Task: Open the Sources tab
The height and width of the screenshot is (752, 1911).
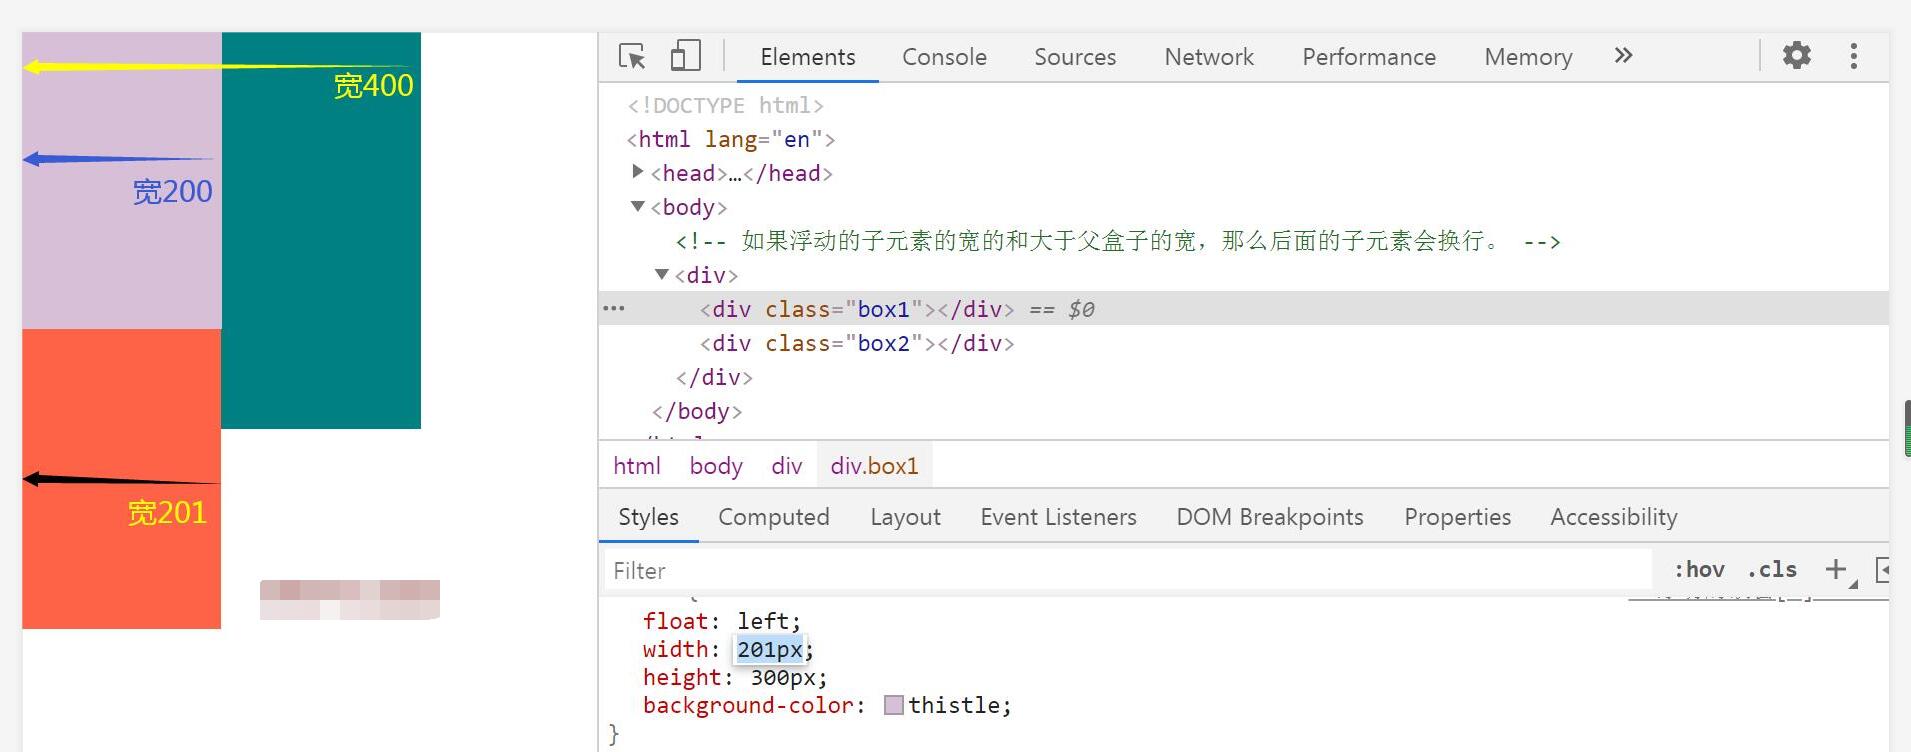Action: pos(1075,57)
